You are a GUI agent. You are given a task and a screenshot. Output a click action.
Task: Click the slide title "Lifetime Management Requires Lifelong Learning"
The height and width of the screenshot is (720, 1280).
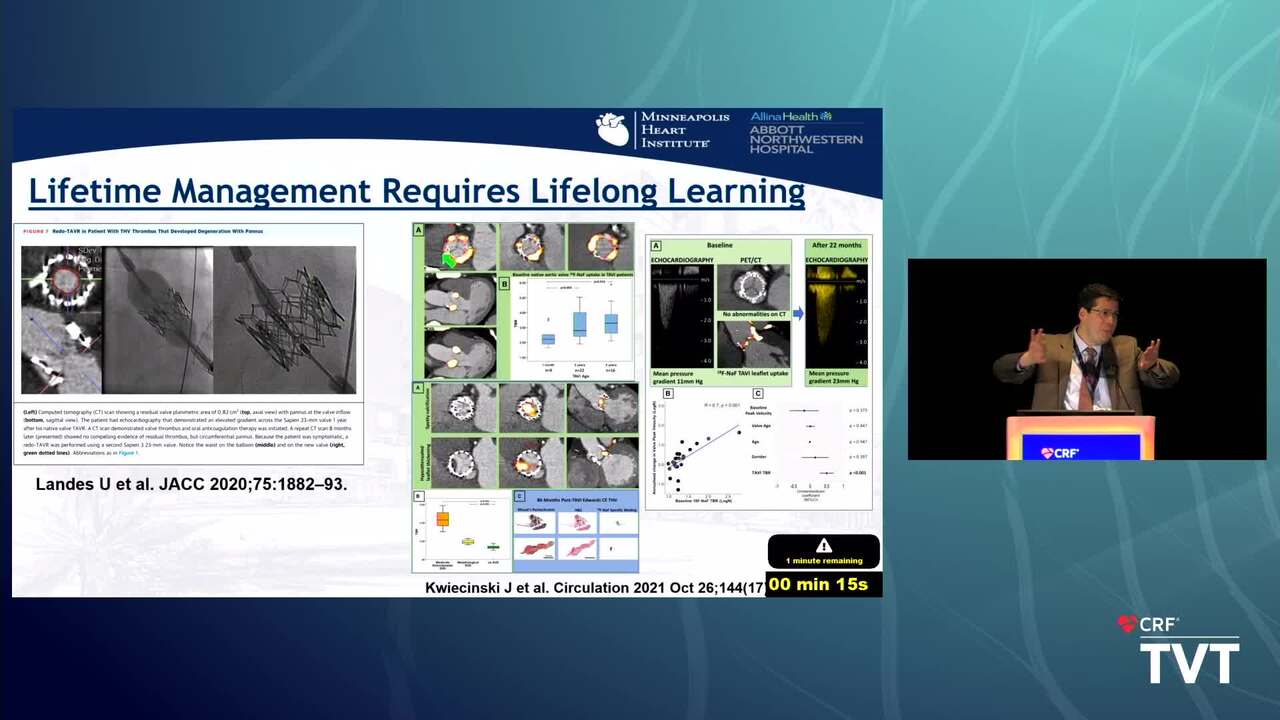416,190
